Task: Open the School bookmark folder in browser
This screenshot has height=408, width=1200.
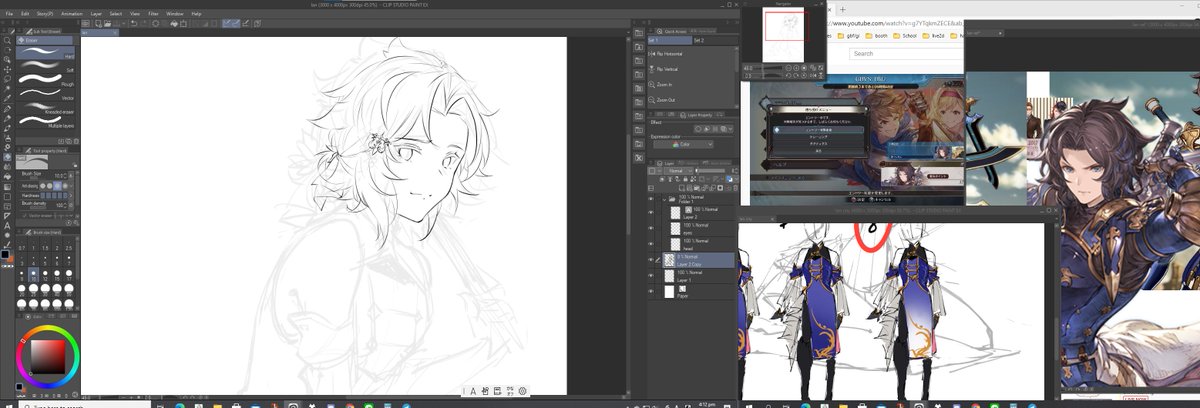Action: point(903,36)
